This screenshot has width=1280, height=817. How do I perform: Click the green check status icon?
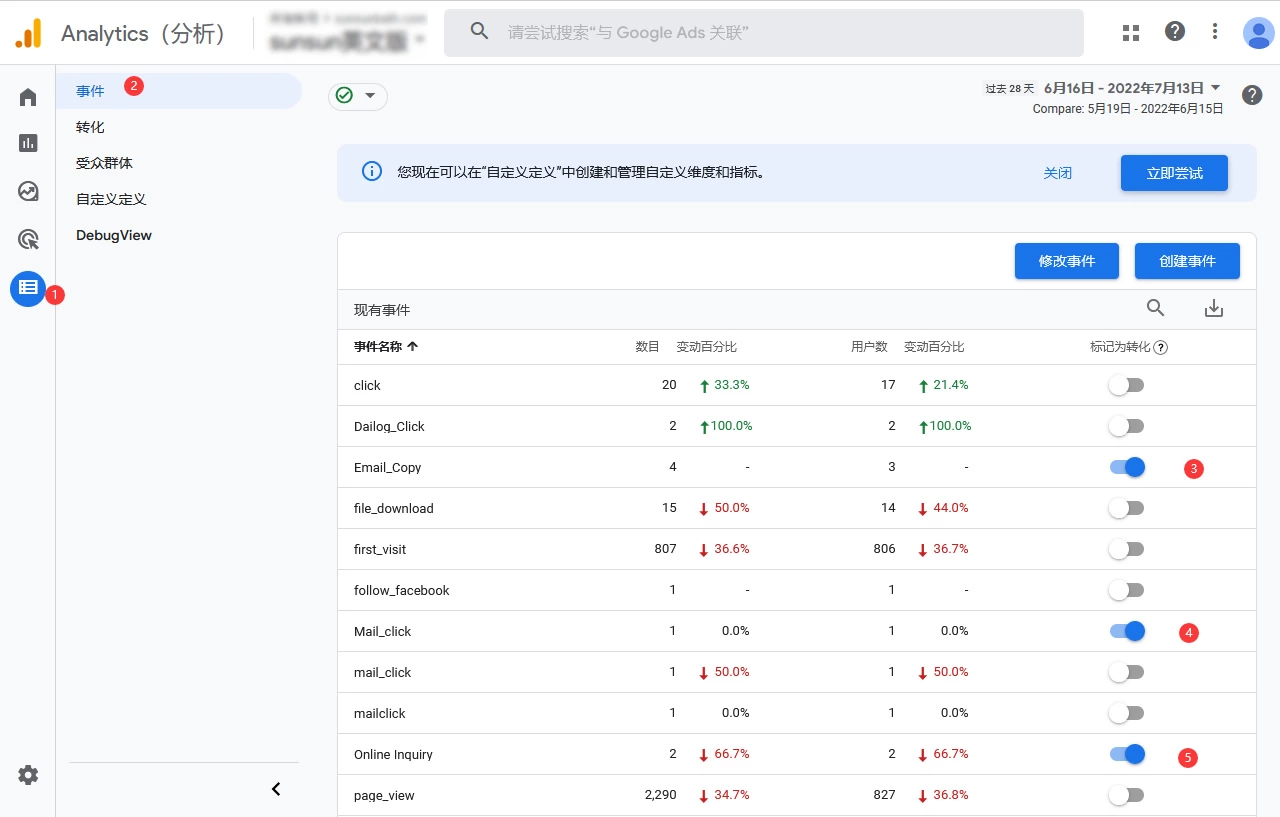click(x=344, y=95)
